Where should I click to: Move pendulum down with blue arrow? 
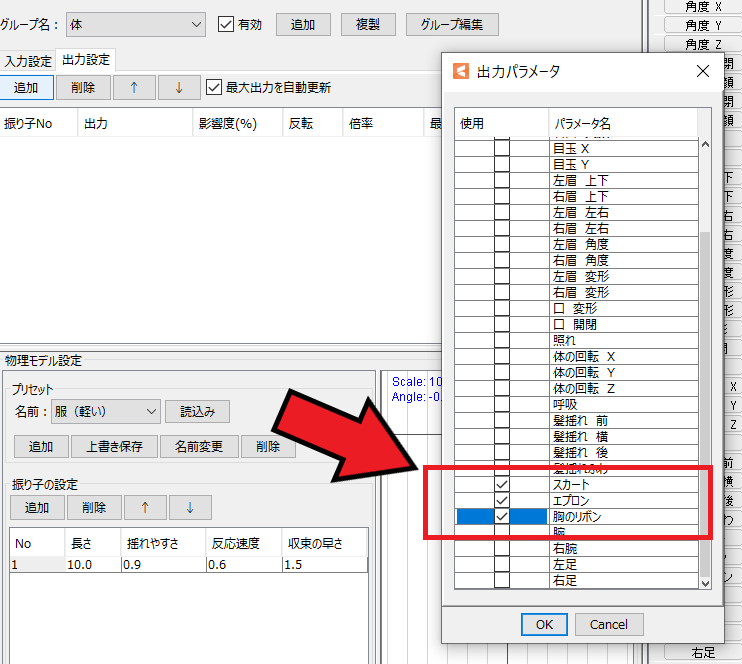pyautogui.click(x=189, y=507)
